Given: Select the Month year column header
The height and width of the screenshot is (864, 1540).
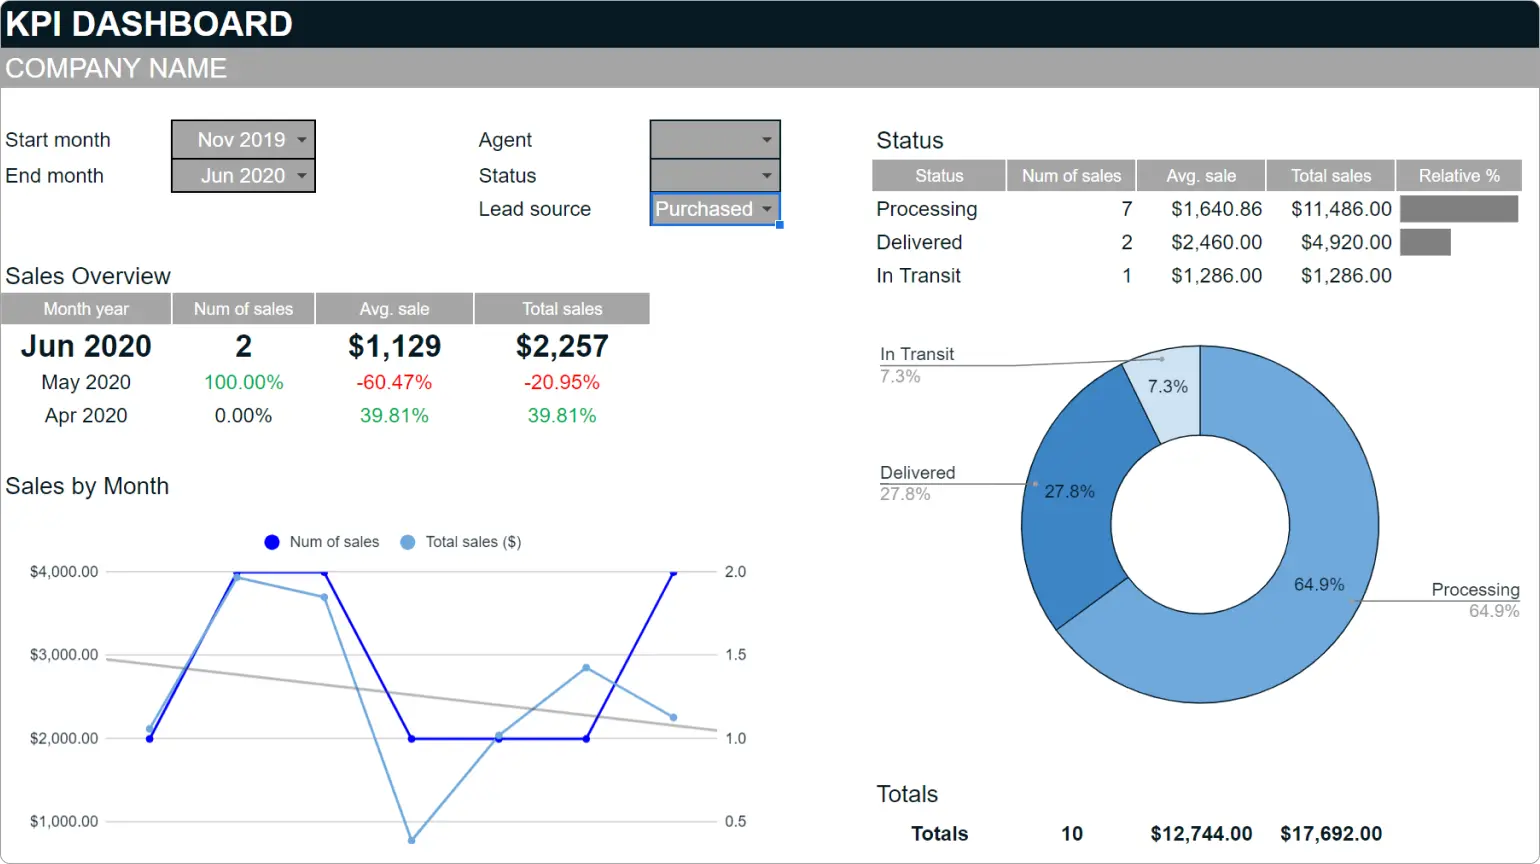Looking at the screenshot, I should click(86, 308).
